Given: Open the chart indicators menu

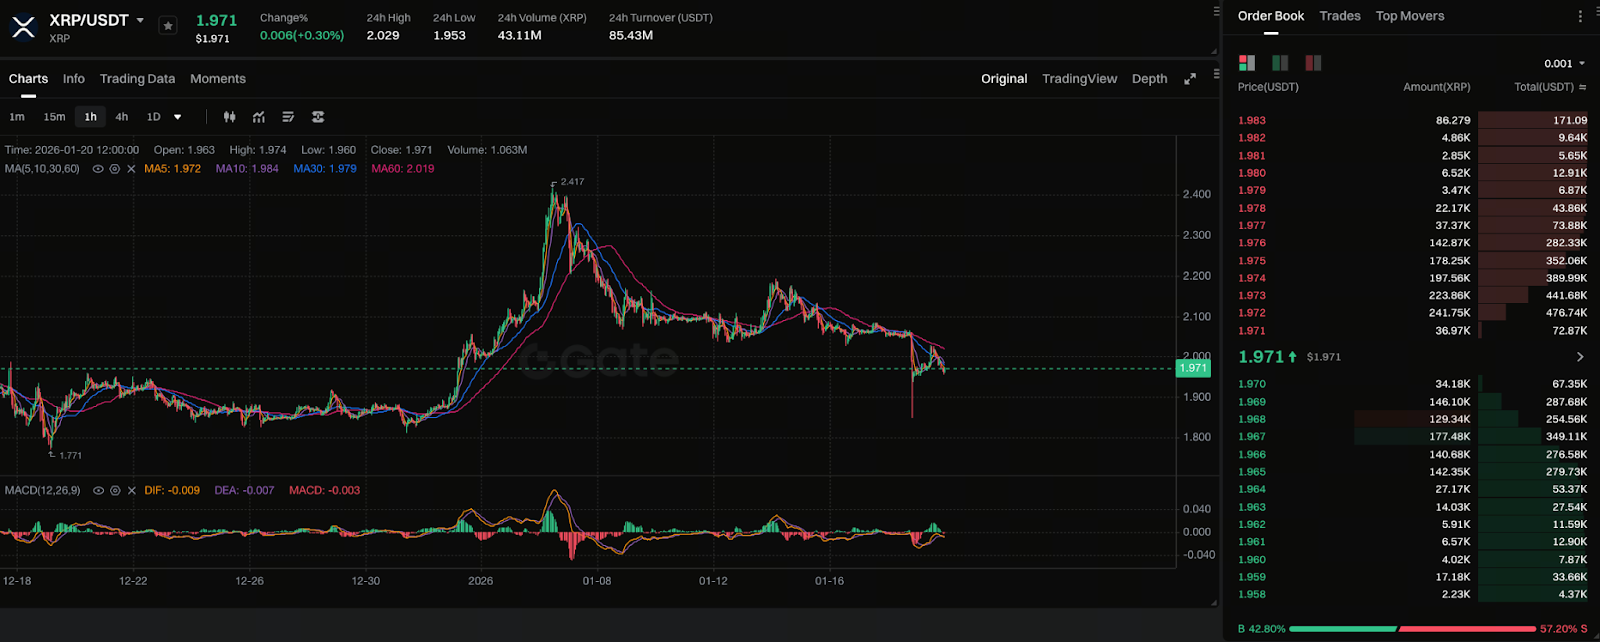Looking at the screenshot, I should pyautogui.click(x=259, y=117).
